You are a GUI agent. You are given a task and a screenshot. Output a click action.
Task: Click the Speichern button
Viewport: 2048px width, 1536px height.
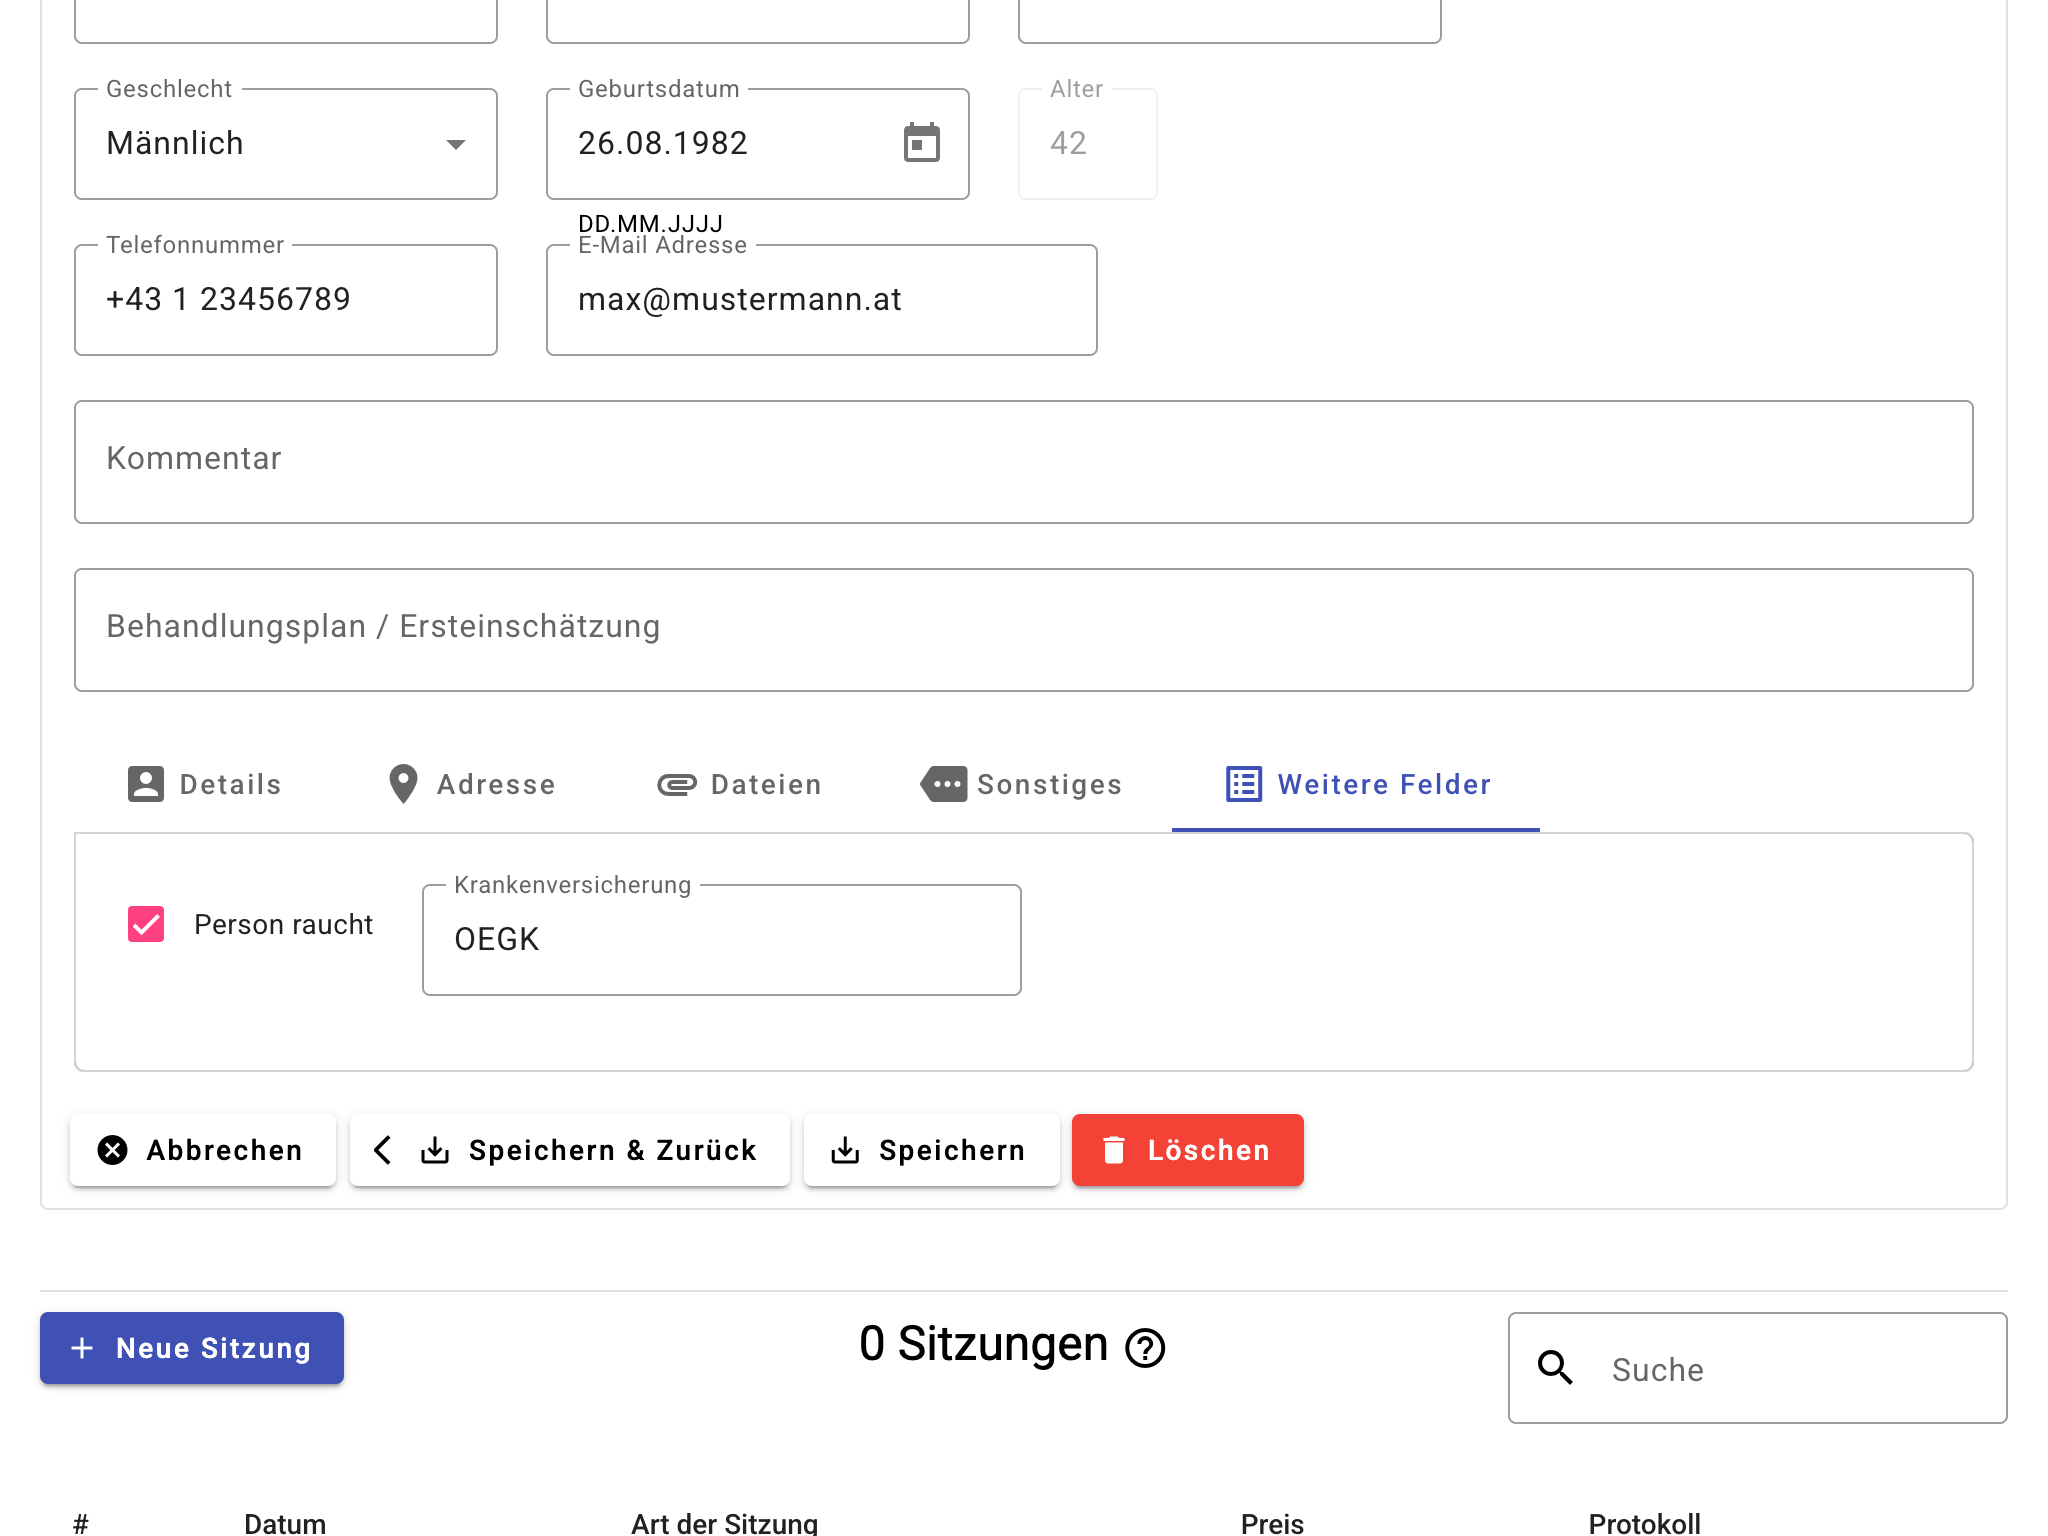click(932, 1150)
